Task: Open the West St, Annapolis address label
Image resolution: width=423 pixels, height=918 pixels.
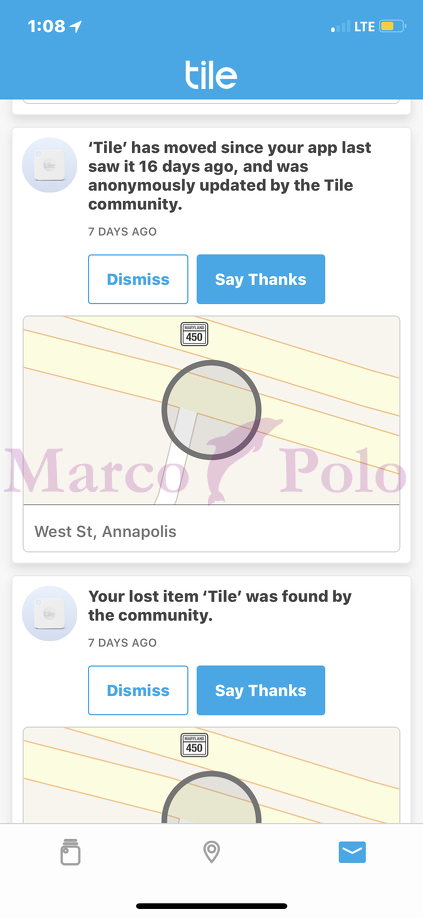Action: 105,532
